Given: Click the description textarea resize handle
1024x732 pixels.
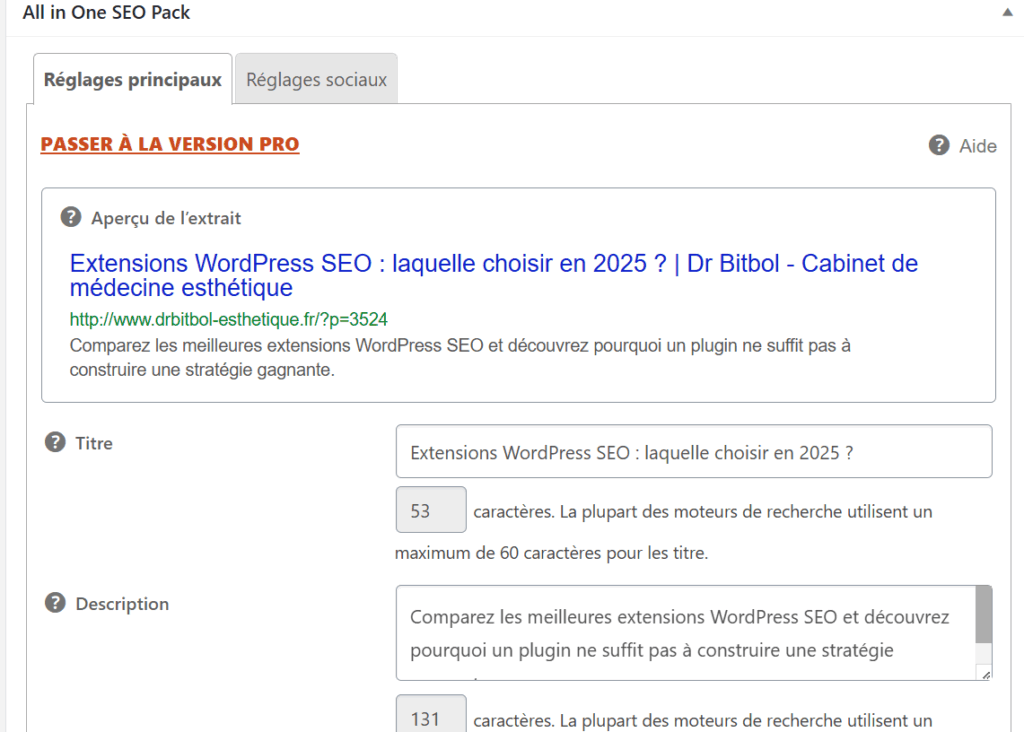Looking at the screenshot, I should click(985, 675).
